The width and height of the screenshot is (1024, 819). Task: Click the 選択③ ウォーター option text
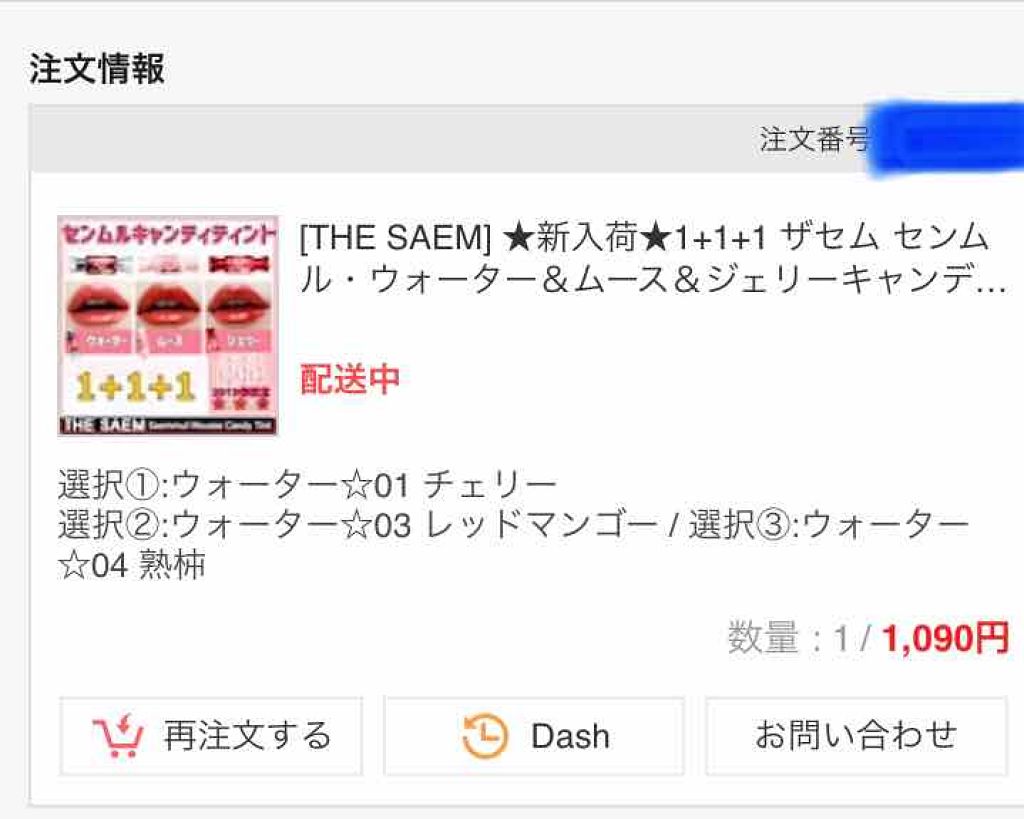click(x=828, y=525)
